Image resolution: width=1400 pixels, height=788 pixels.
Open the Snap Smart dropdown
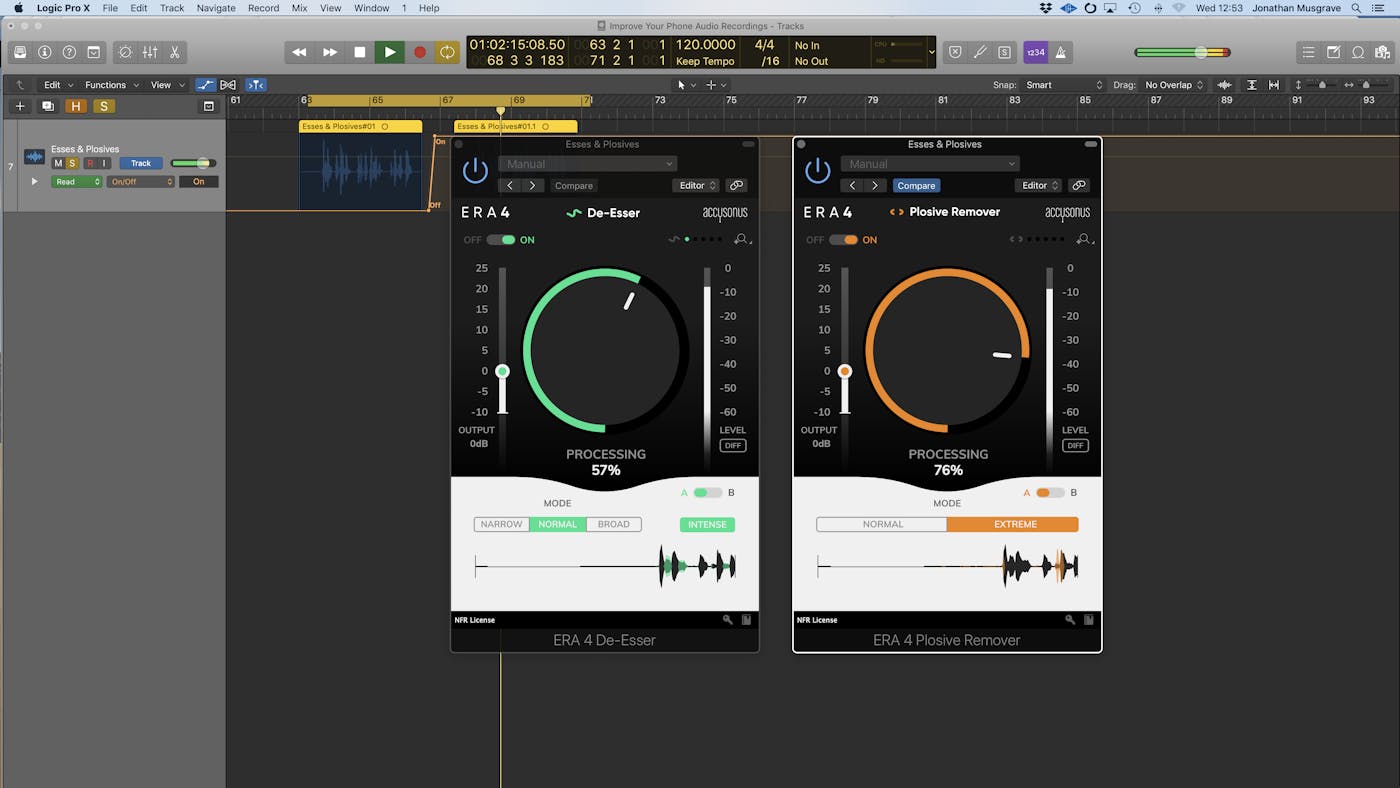point(1063,85)
